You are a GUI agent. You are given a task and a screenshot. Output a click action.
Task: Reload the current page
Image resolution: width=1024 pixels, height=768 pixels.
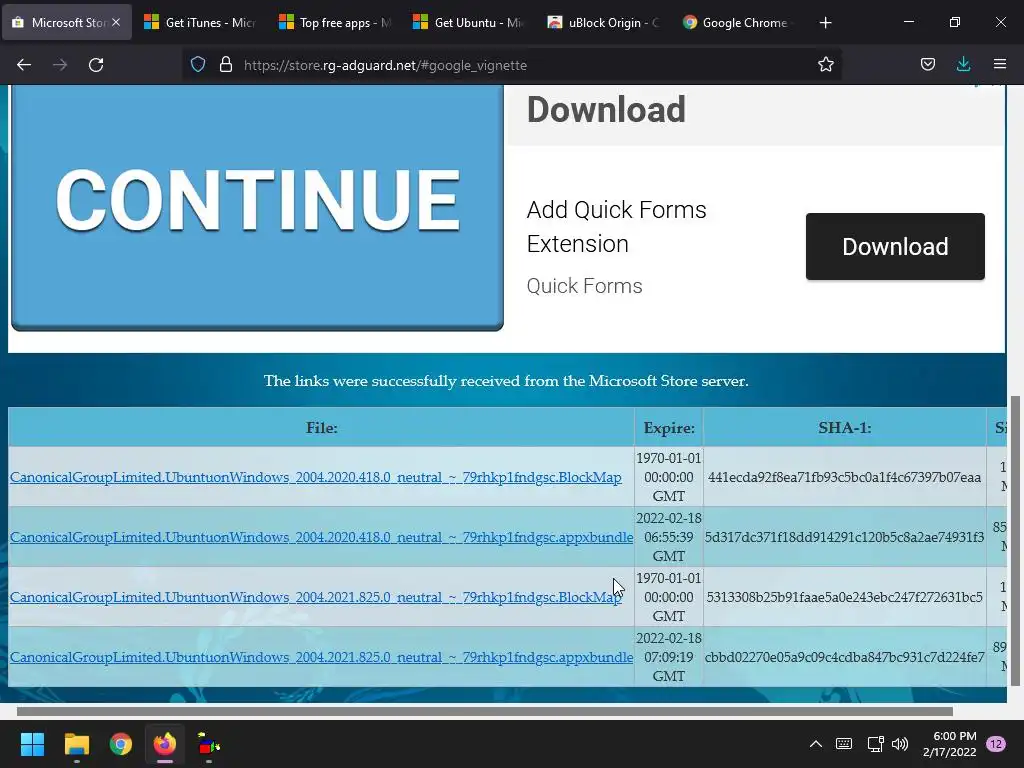click(96, 65)
